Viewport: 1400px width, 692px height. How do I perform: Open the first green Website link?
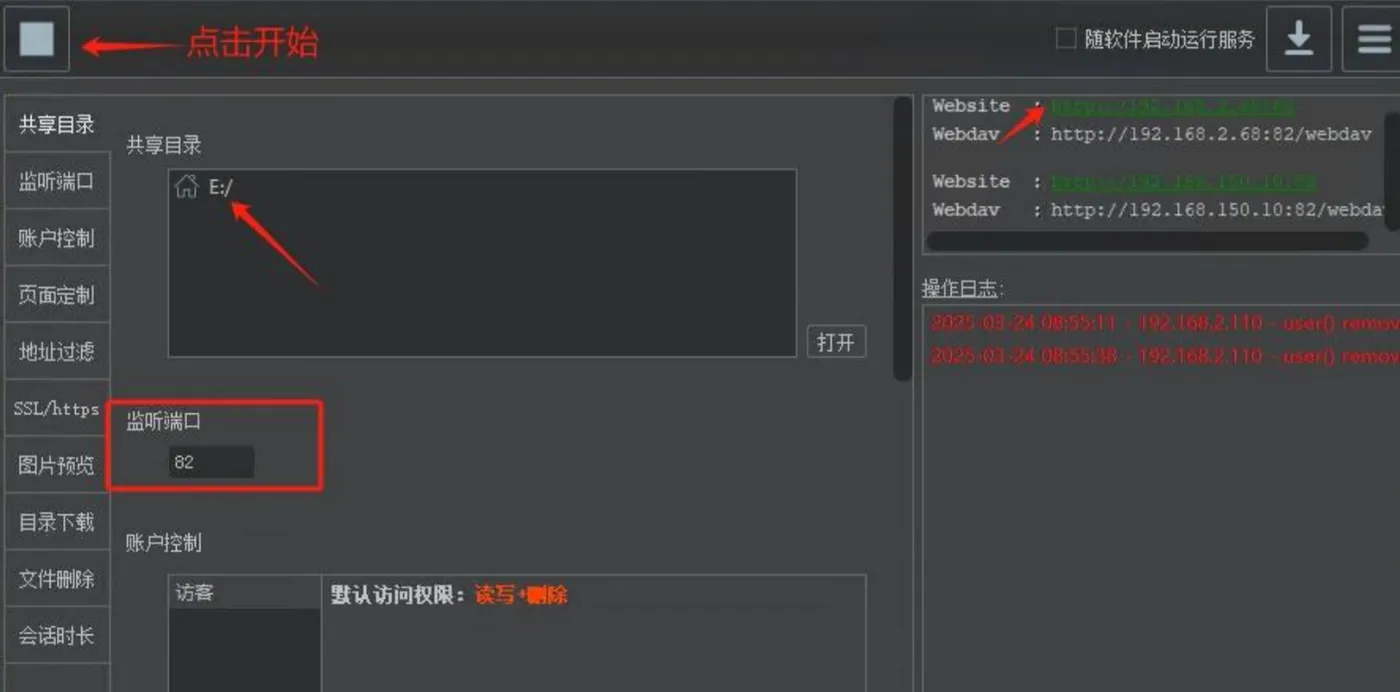(1173, 106)
